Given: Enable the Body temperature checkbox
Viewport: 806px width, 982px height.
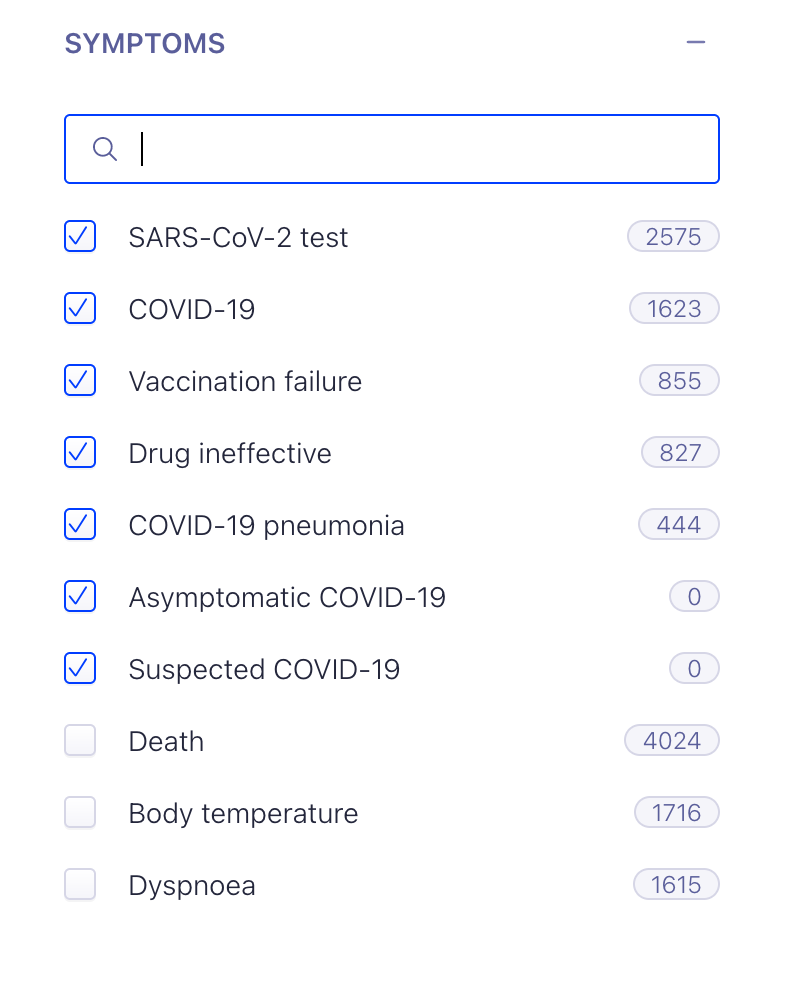Looking at the screenshot, I should [x=80, y=812].
